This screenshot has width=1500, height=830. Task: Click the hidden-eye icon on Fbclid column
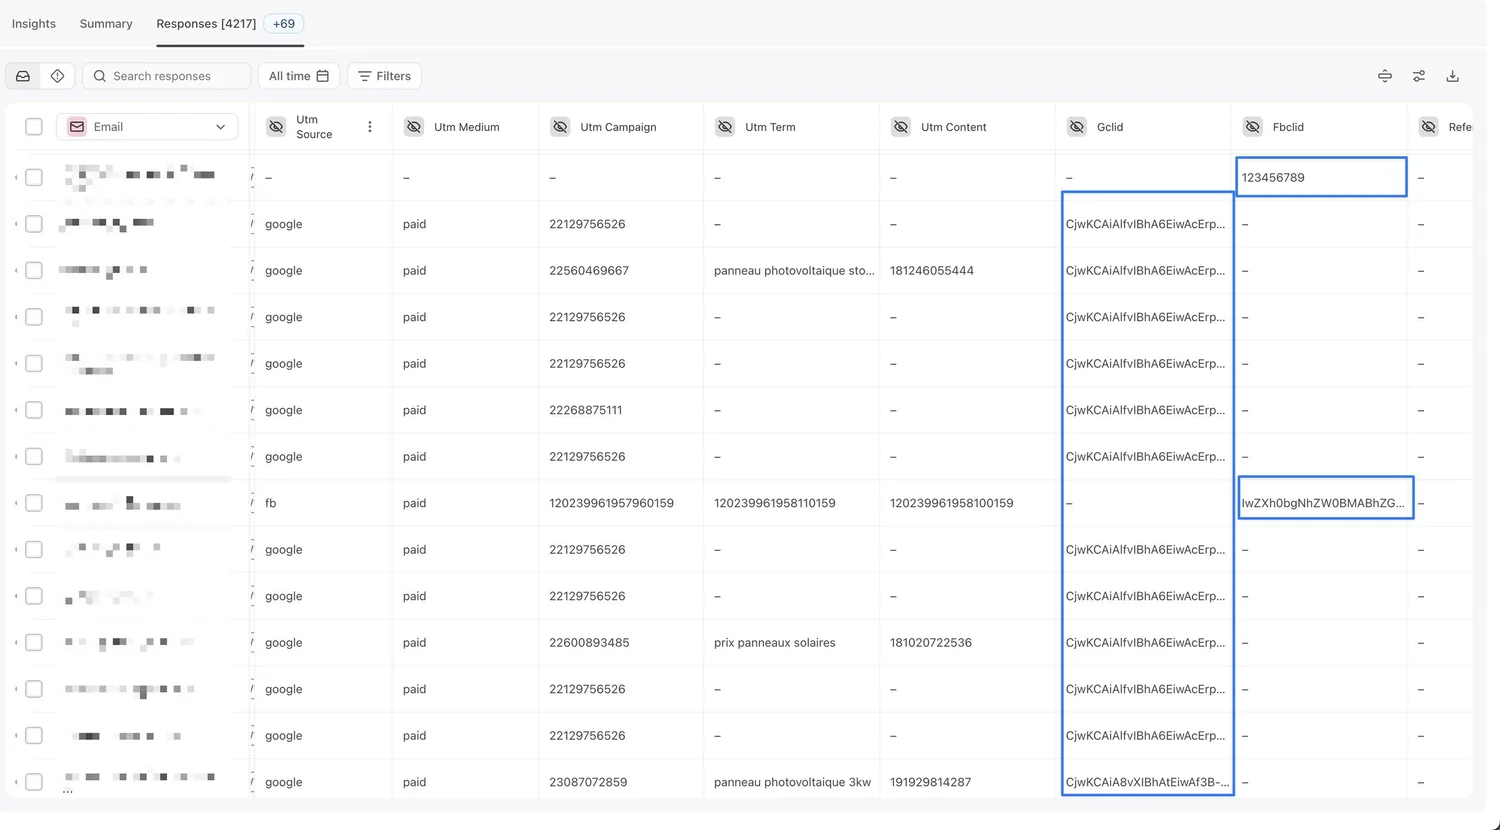click(x=1252, y=126)
